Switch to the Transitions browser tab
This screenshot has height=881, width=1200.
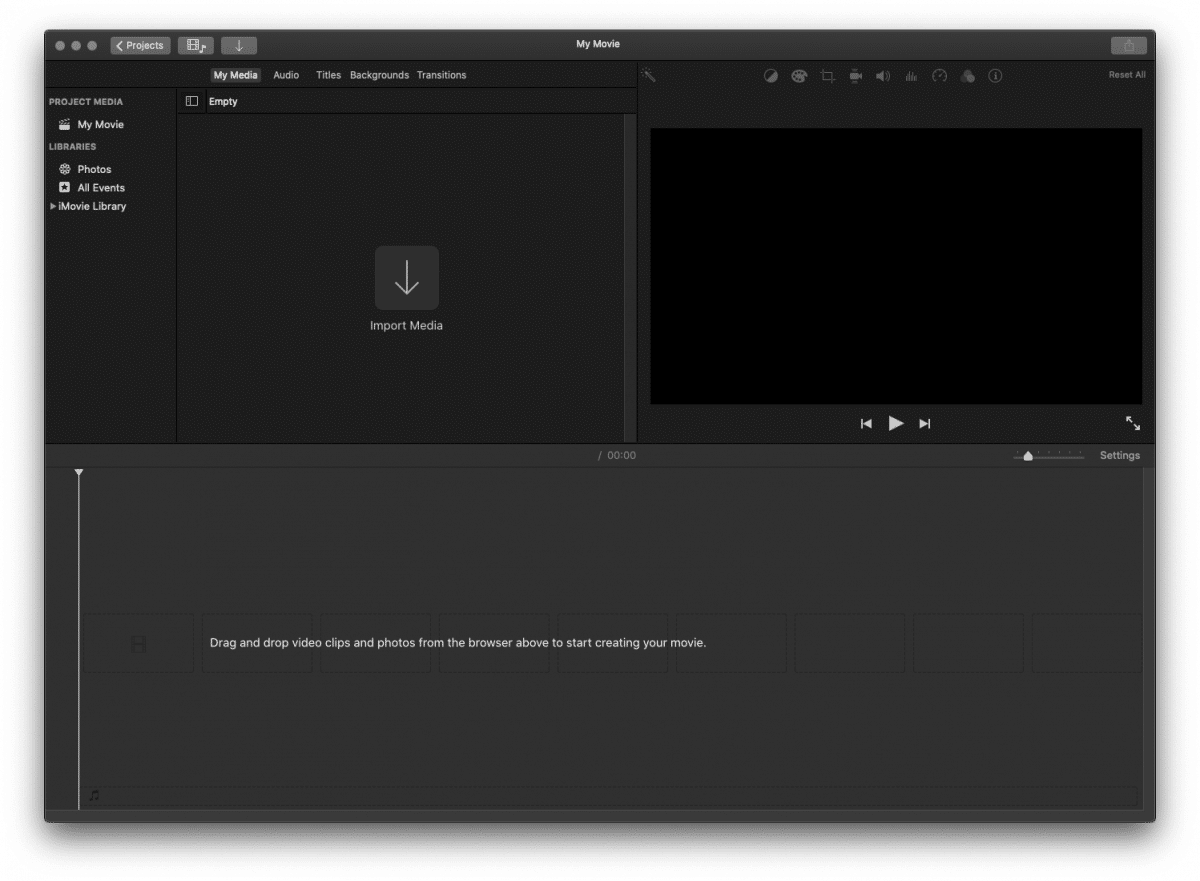point(442,74)
